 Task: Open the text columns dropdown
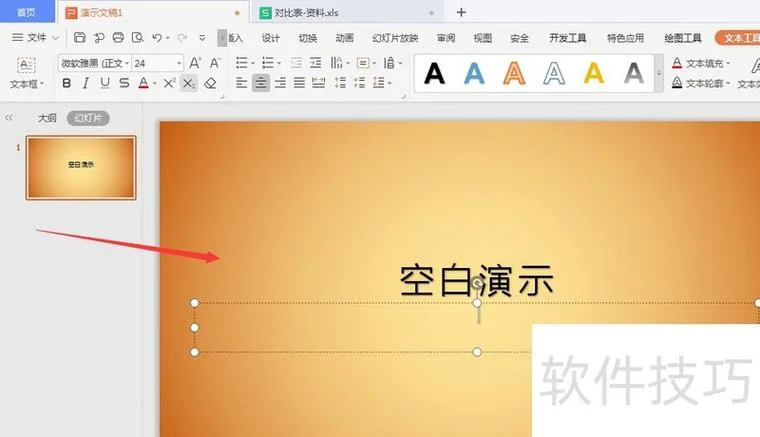click(348, 63)
